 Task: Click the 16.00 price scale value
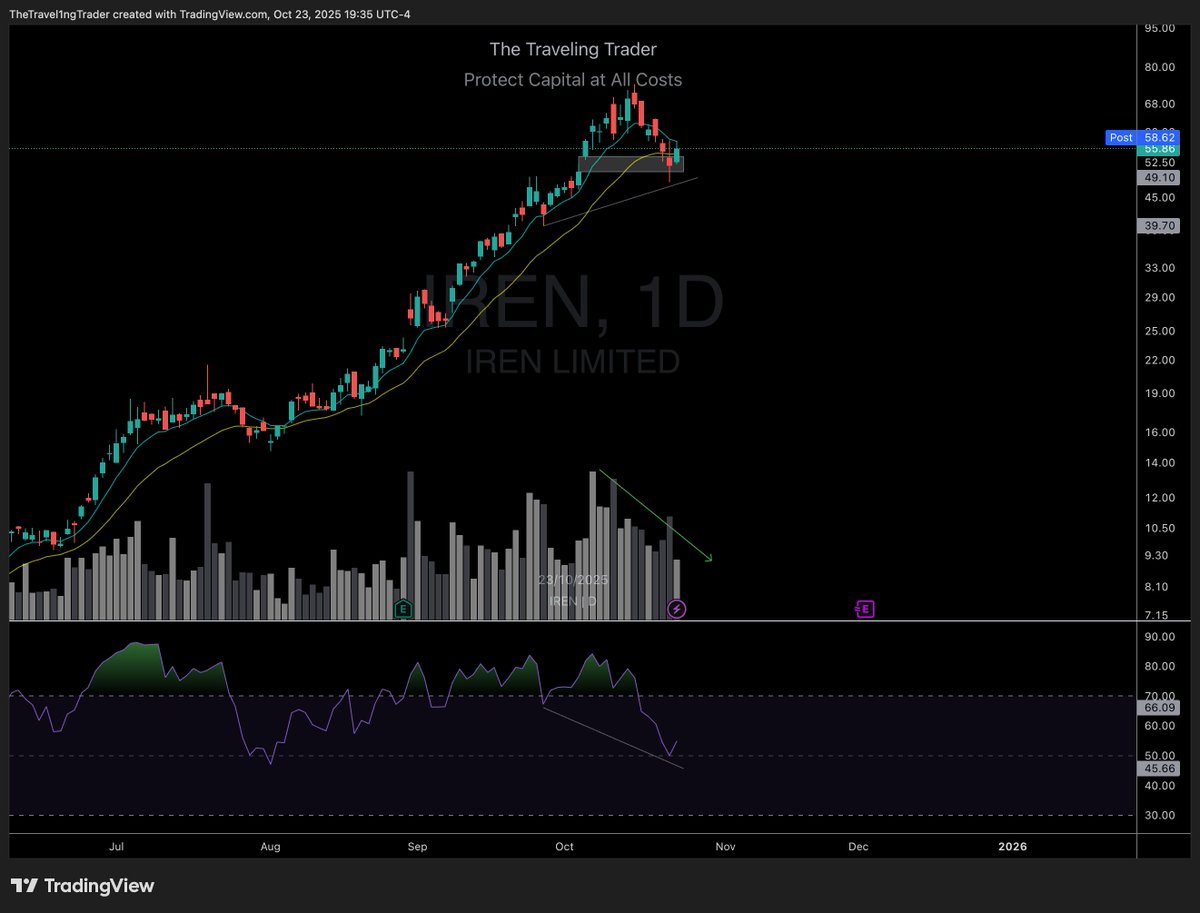[x=1159, y=432]
